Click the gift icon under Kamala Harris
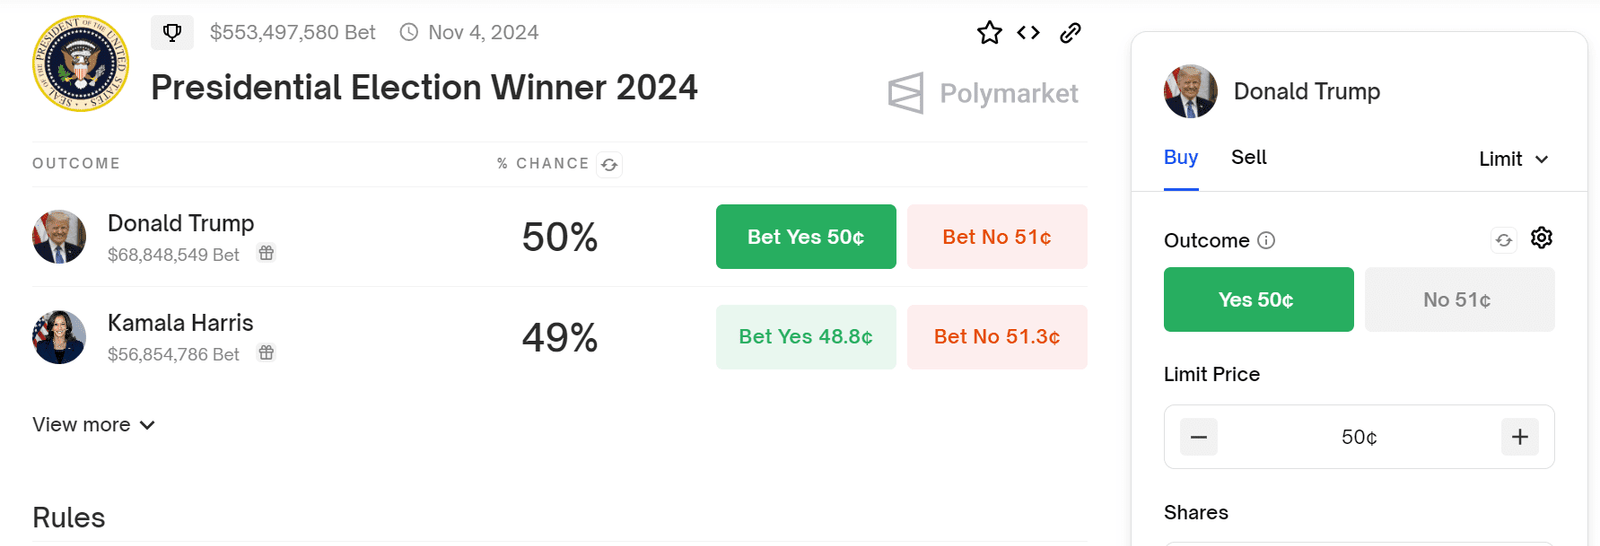This screenshot has height=546, width=1600. pyautogui.click(x=266, y=353)
